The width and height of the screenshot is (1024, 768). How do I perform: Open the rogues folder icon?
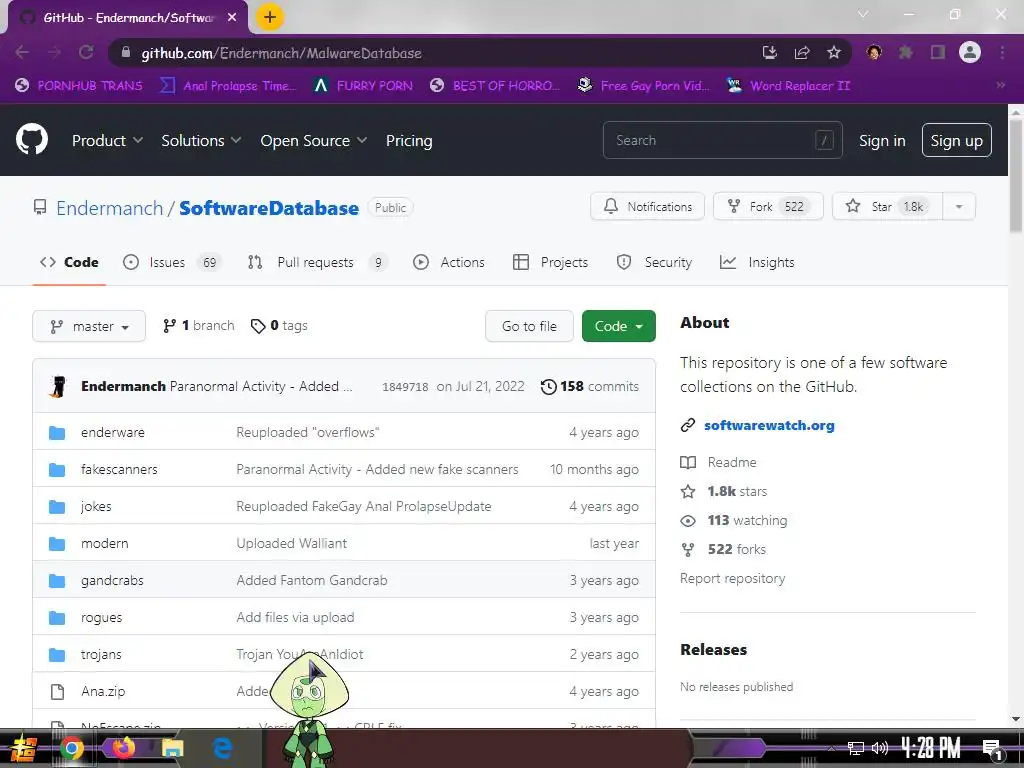(x=57, y=617)
